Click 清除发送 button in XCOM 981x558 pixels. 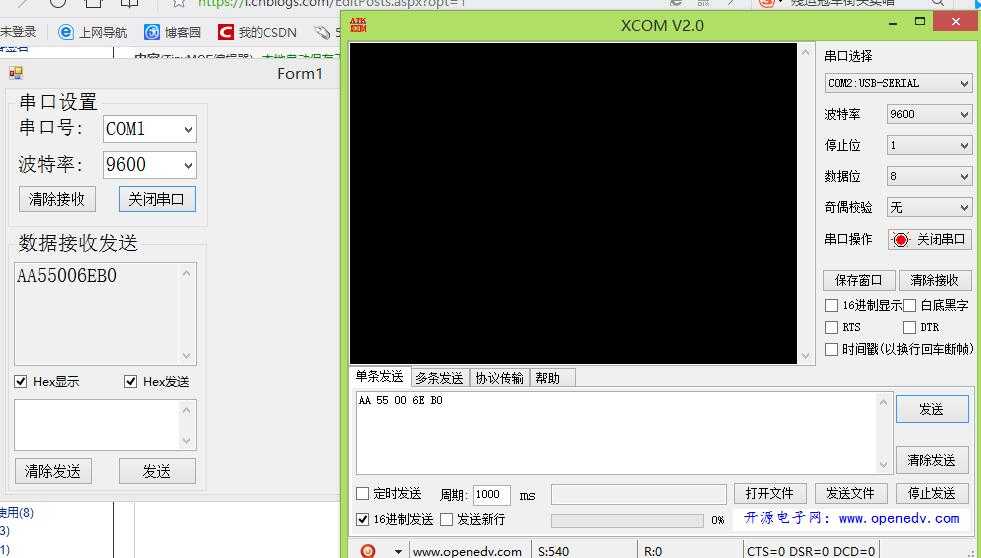tap(932, 460)
